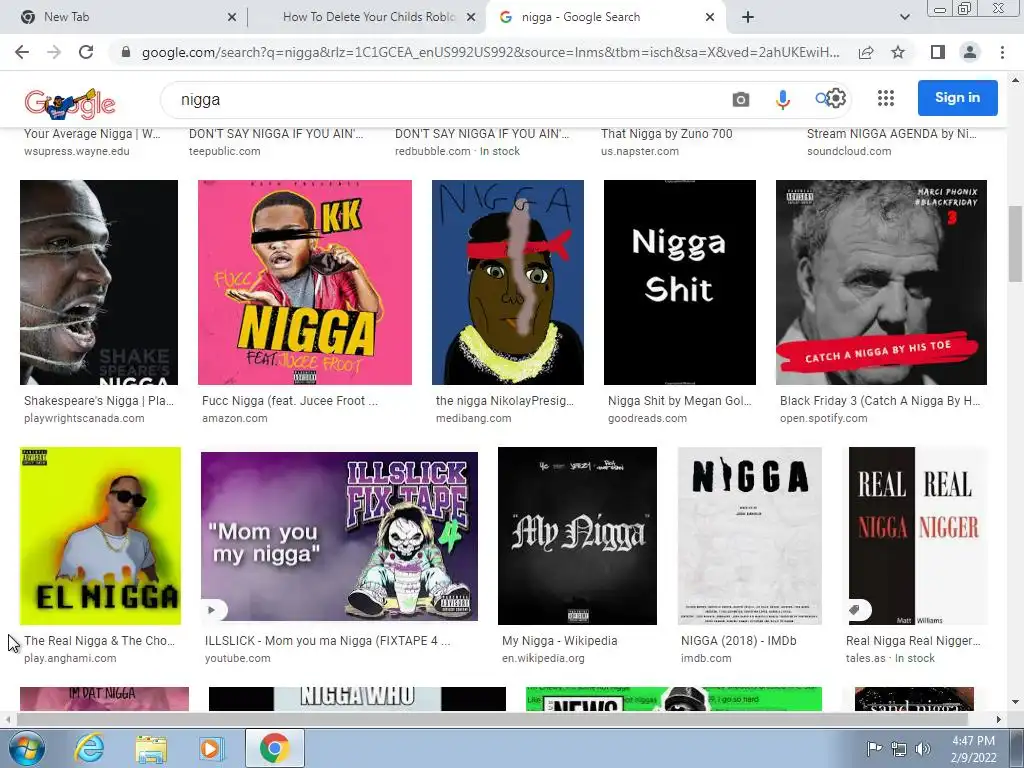Screen dimensions: 1024x768
Task: Click the Google doodle logo
Action: click(70, 103)
